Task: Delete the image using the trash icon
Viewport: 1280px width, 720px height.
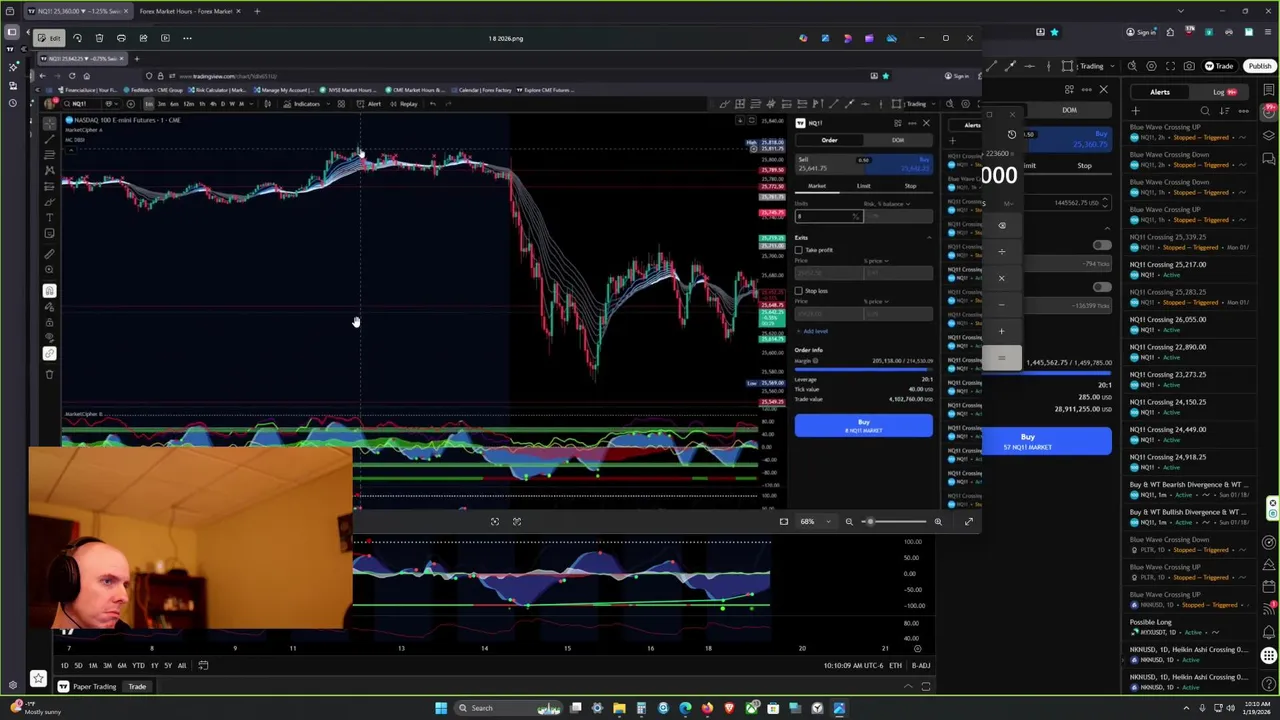Action: coord(99,38)
